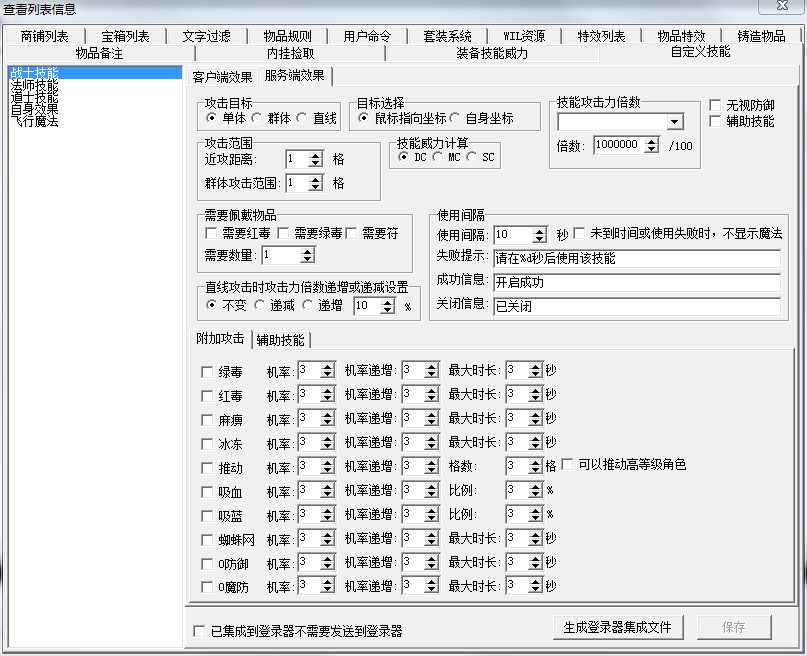Click the 倍数 value spinner
The image size is (807, 656).
pyautogui.click(x=658, y=145)
